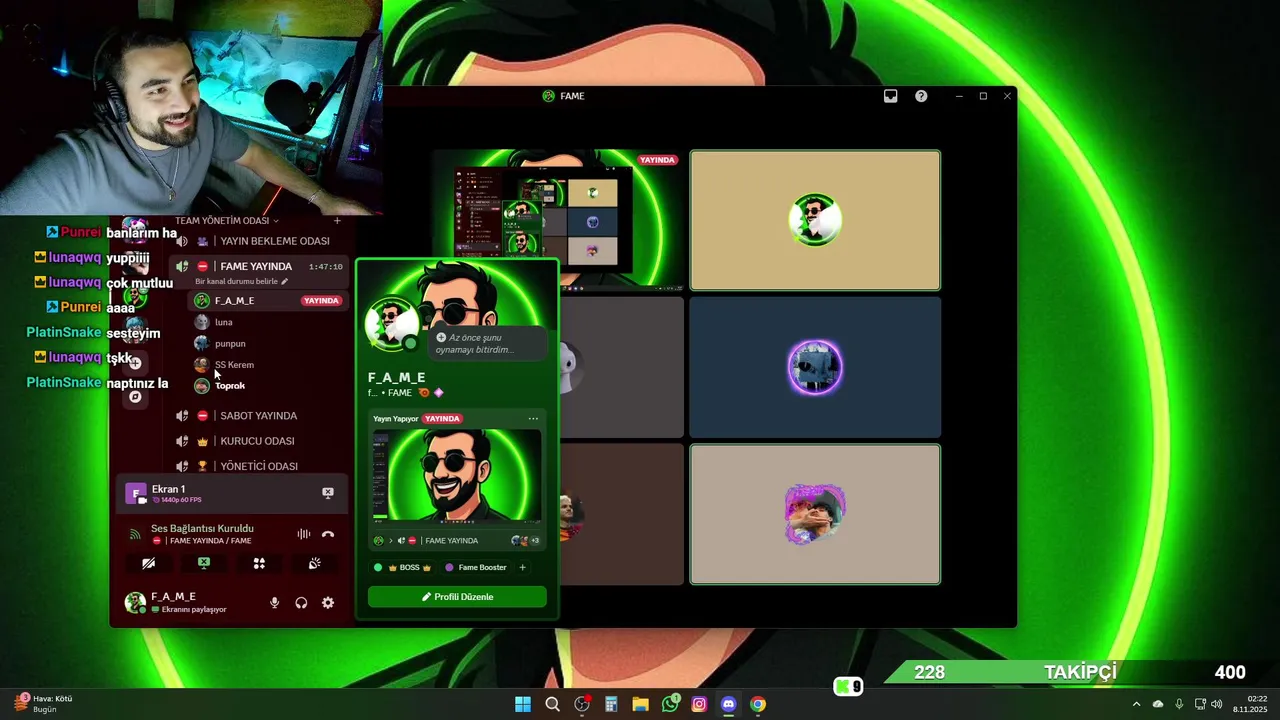Join the SABOT YAYINDA voice channel

pos(257,416)
